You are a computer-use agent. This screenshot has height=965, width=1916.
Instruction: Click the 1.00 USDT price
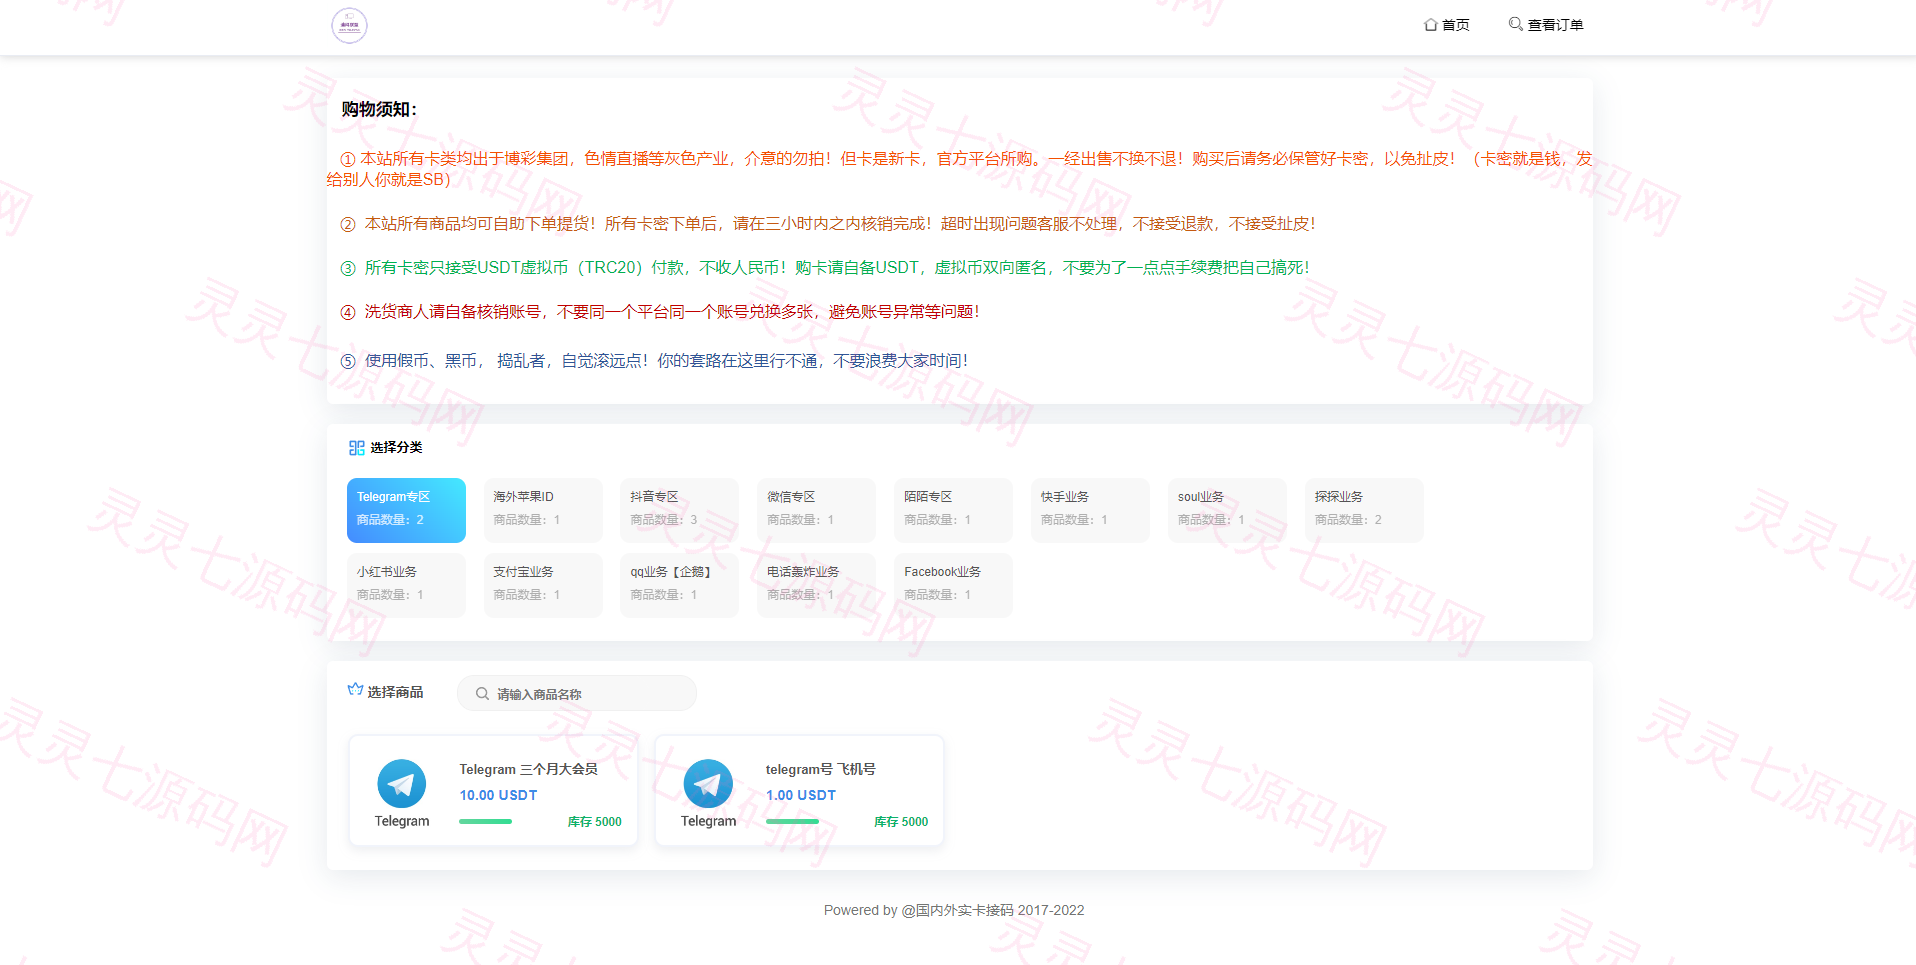(x=801, y=795)
